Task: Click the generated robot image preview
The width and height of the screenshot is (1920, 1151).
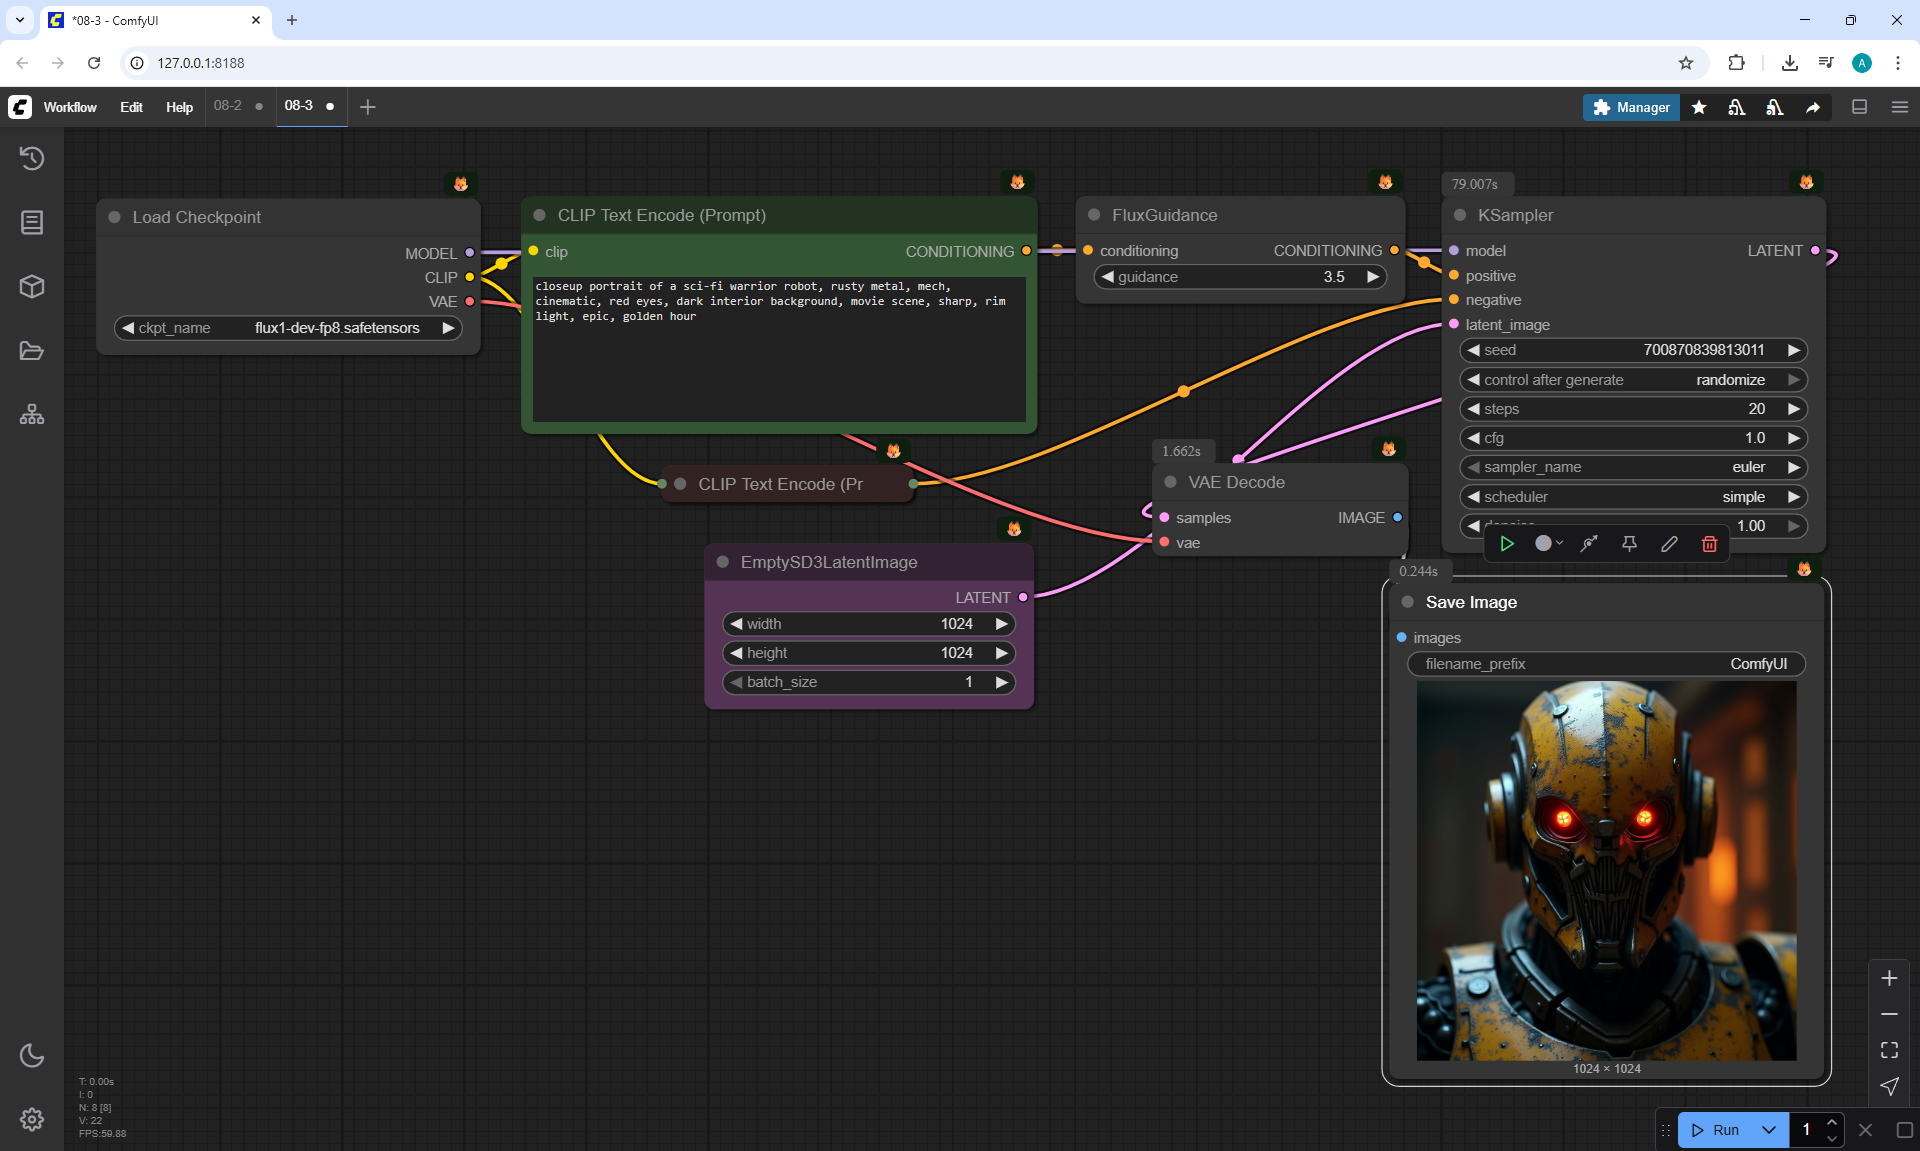Action: (x=1606, y=870)
